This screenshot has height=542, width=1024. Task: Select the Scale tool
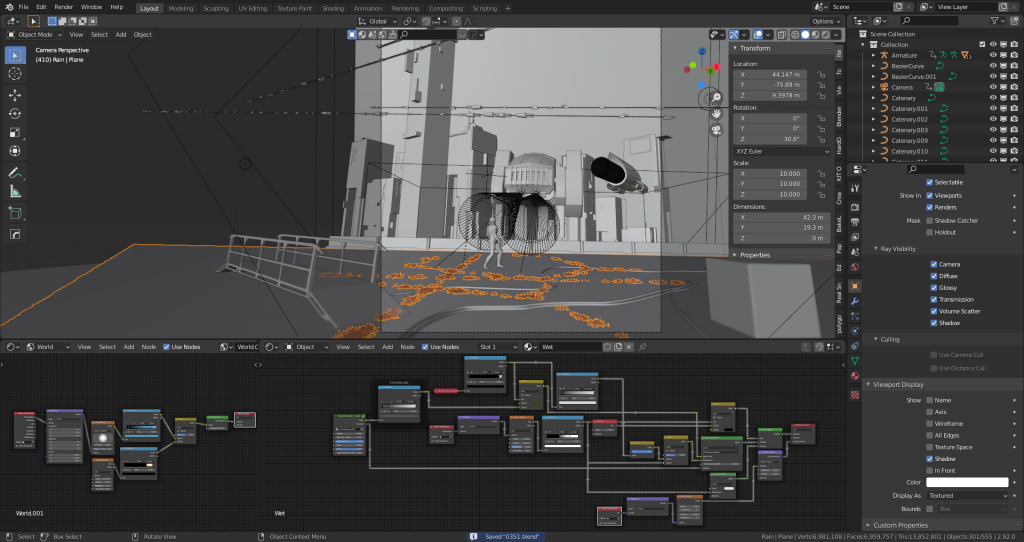(15, 133)
